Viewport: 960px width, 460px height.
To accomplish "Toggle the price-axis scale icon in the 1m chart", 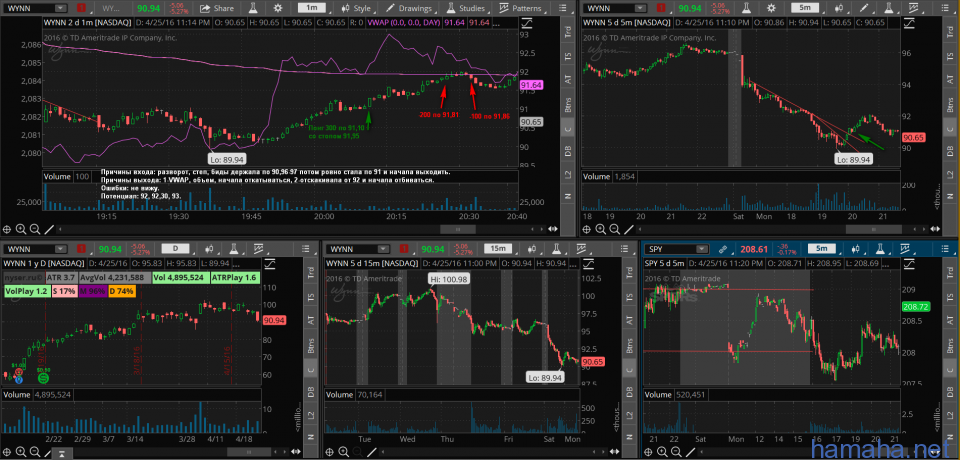I will click(527, 23).
